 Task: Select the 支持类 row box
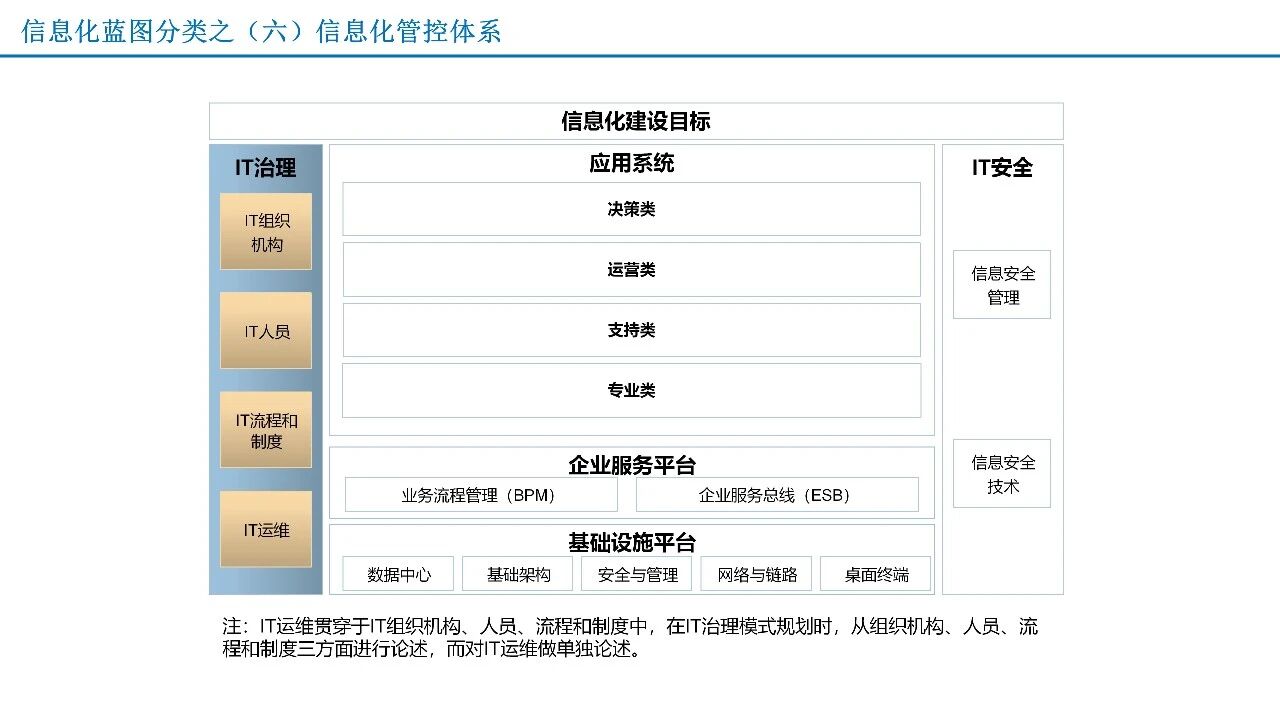pos(632,330)
